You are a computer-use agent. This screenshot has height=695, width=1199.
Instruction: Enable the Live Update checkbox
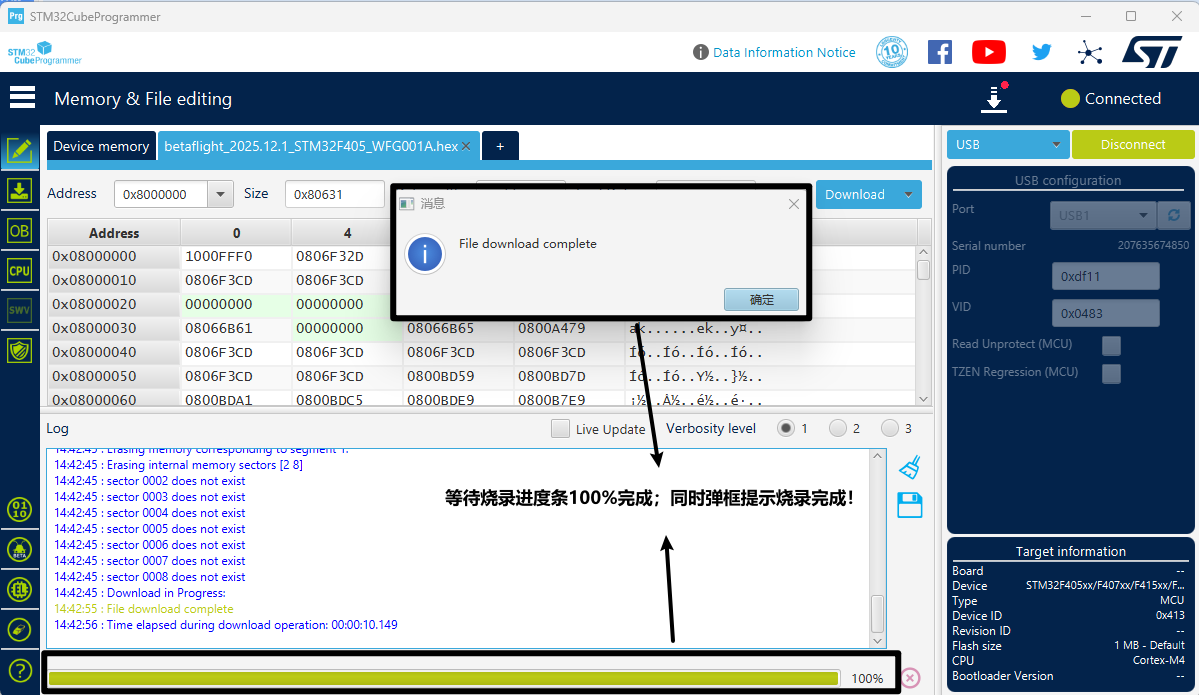[561, 429]
